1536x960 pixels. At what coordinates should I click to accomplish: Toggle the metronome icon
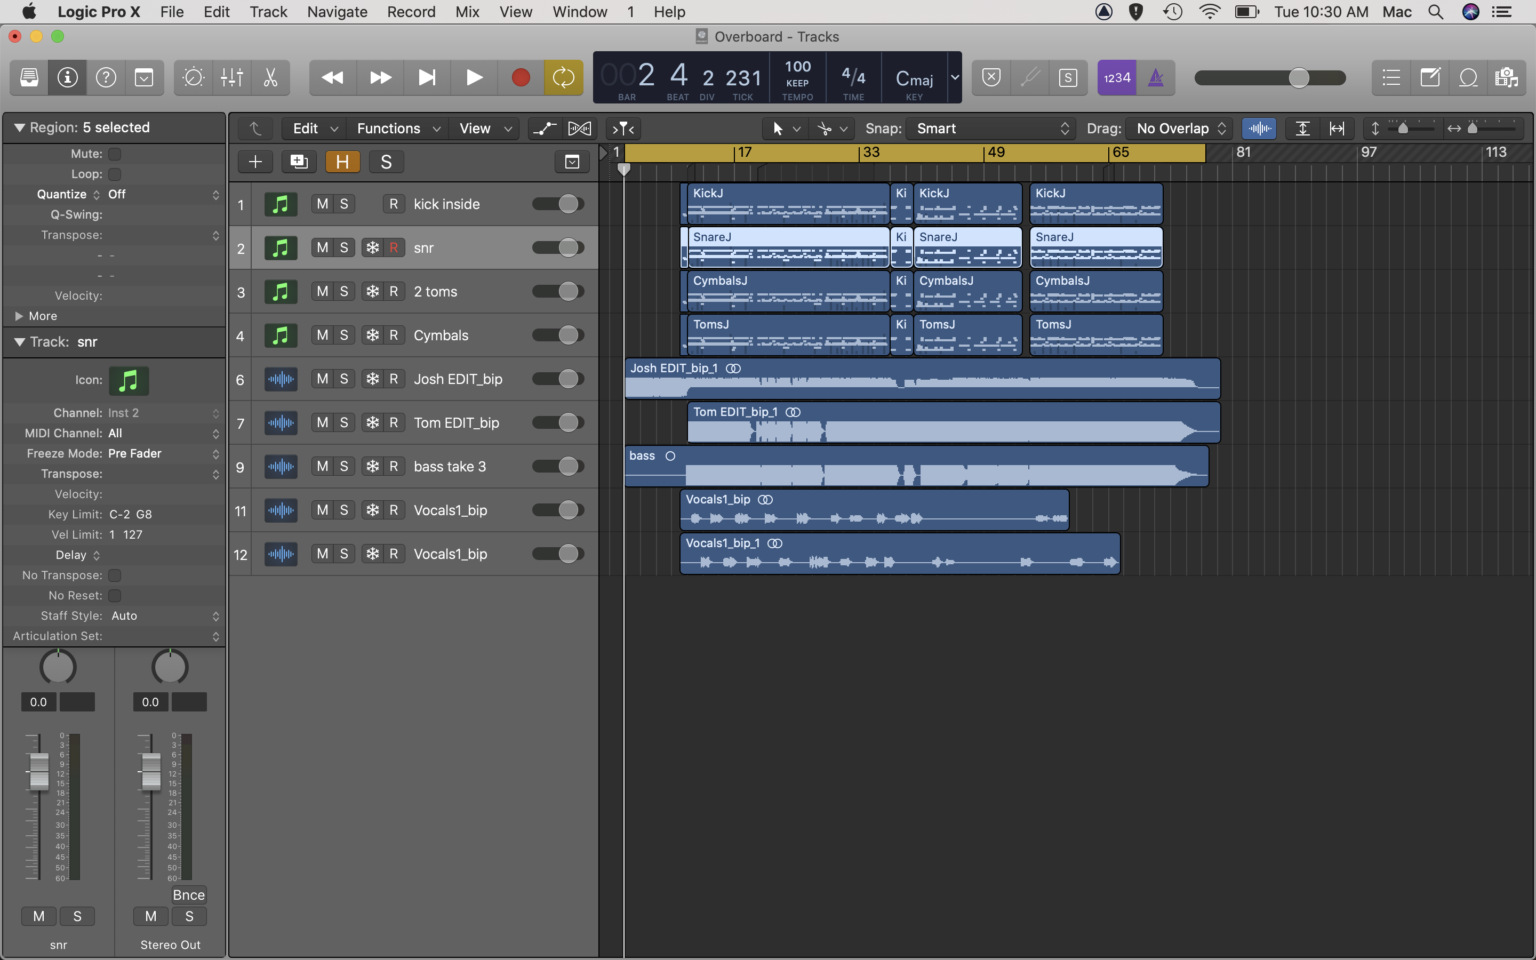pyautogui.click(x=1157, y=77)
